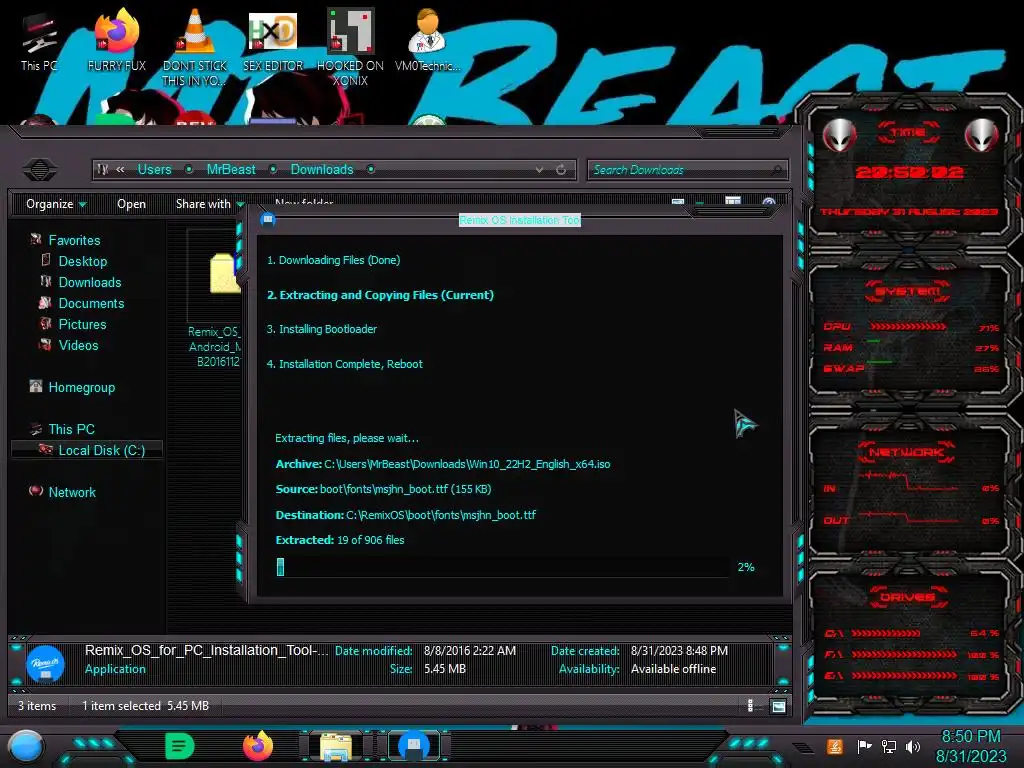
Task: Open SEX EDITOR HxD desktop shortcut
Action: click(x=273, y=40)
